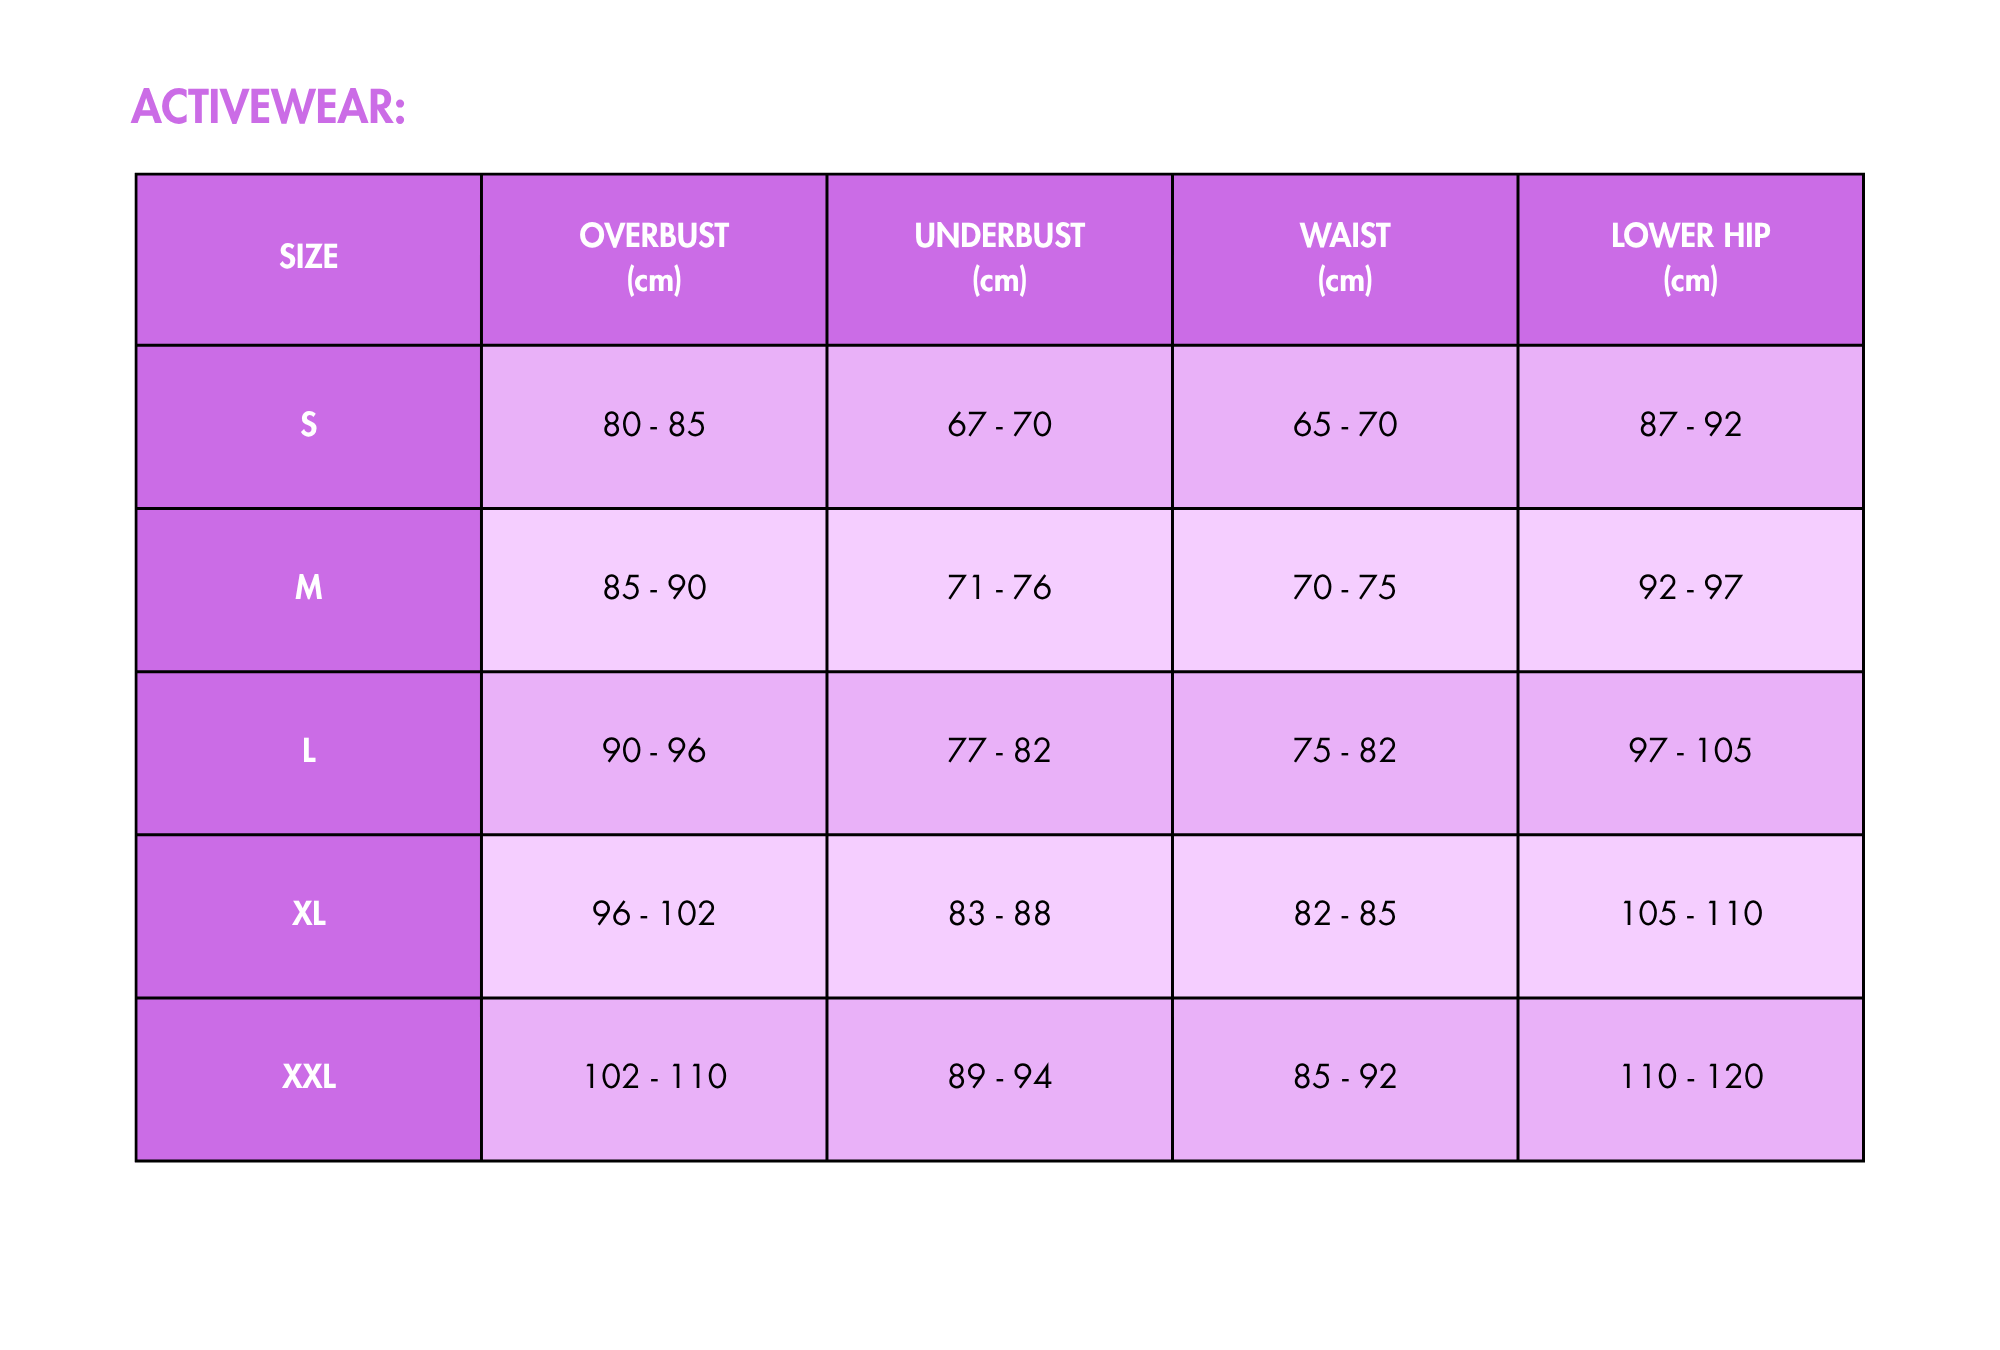This screenshot has width=2000, height=1350.
Task: Select the 102 - 110 overbust cell
Action: (654, 1077)
